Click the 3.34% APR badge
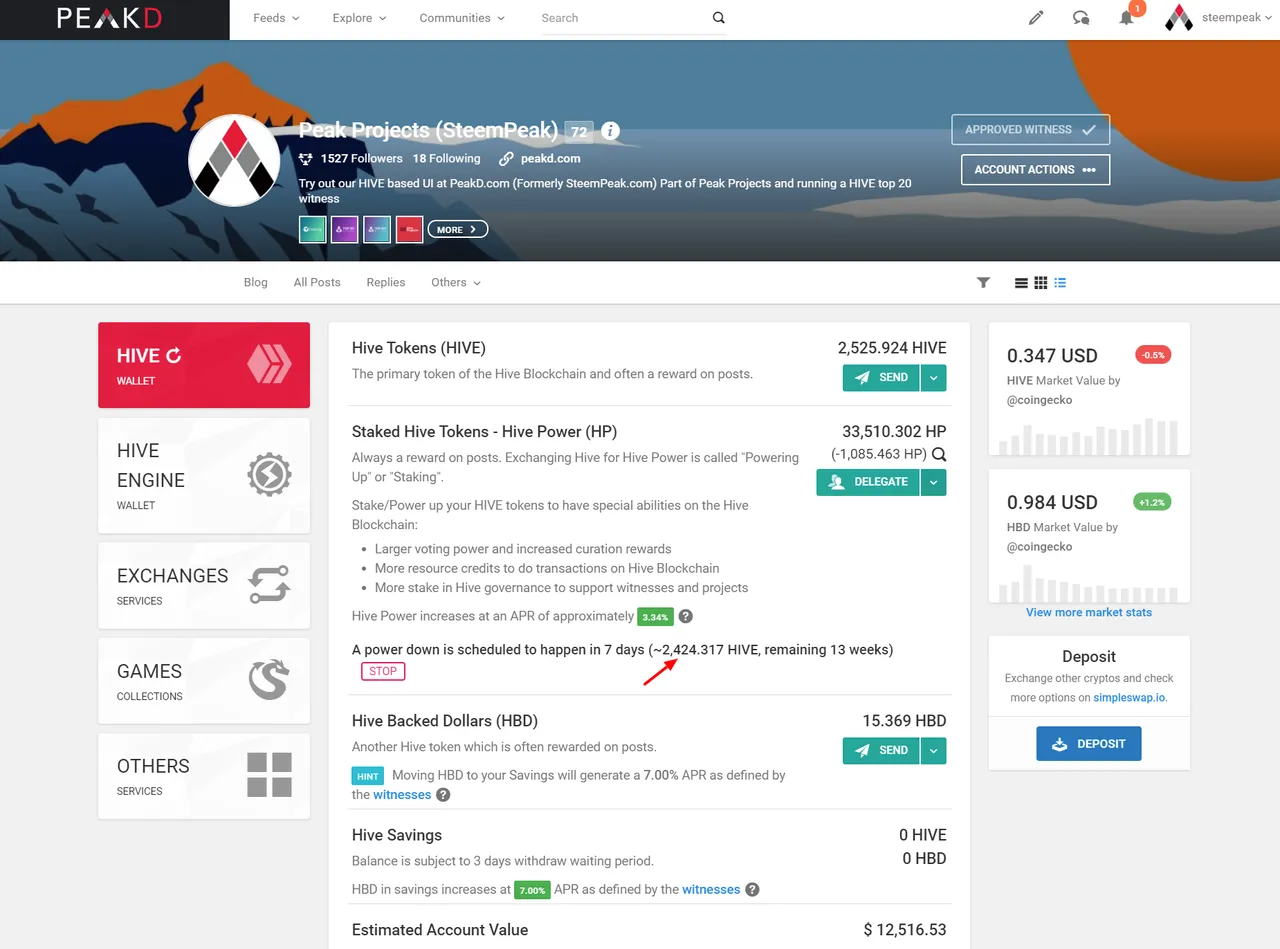 (x=655, y=617)
